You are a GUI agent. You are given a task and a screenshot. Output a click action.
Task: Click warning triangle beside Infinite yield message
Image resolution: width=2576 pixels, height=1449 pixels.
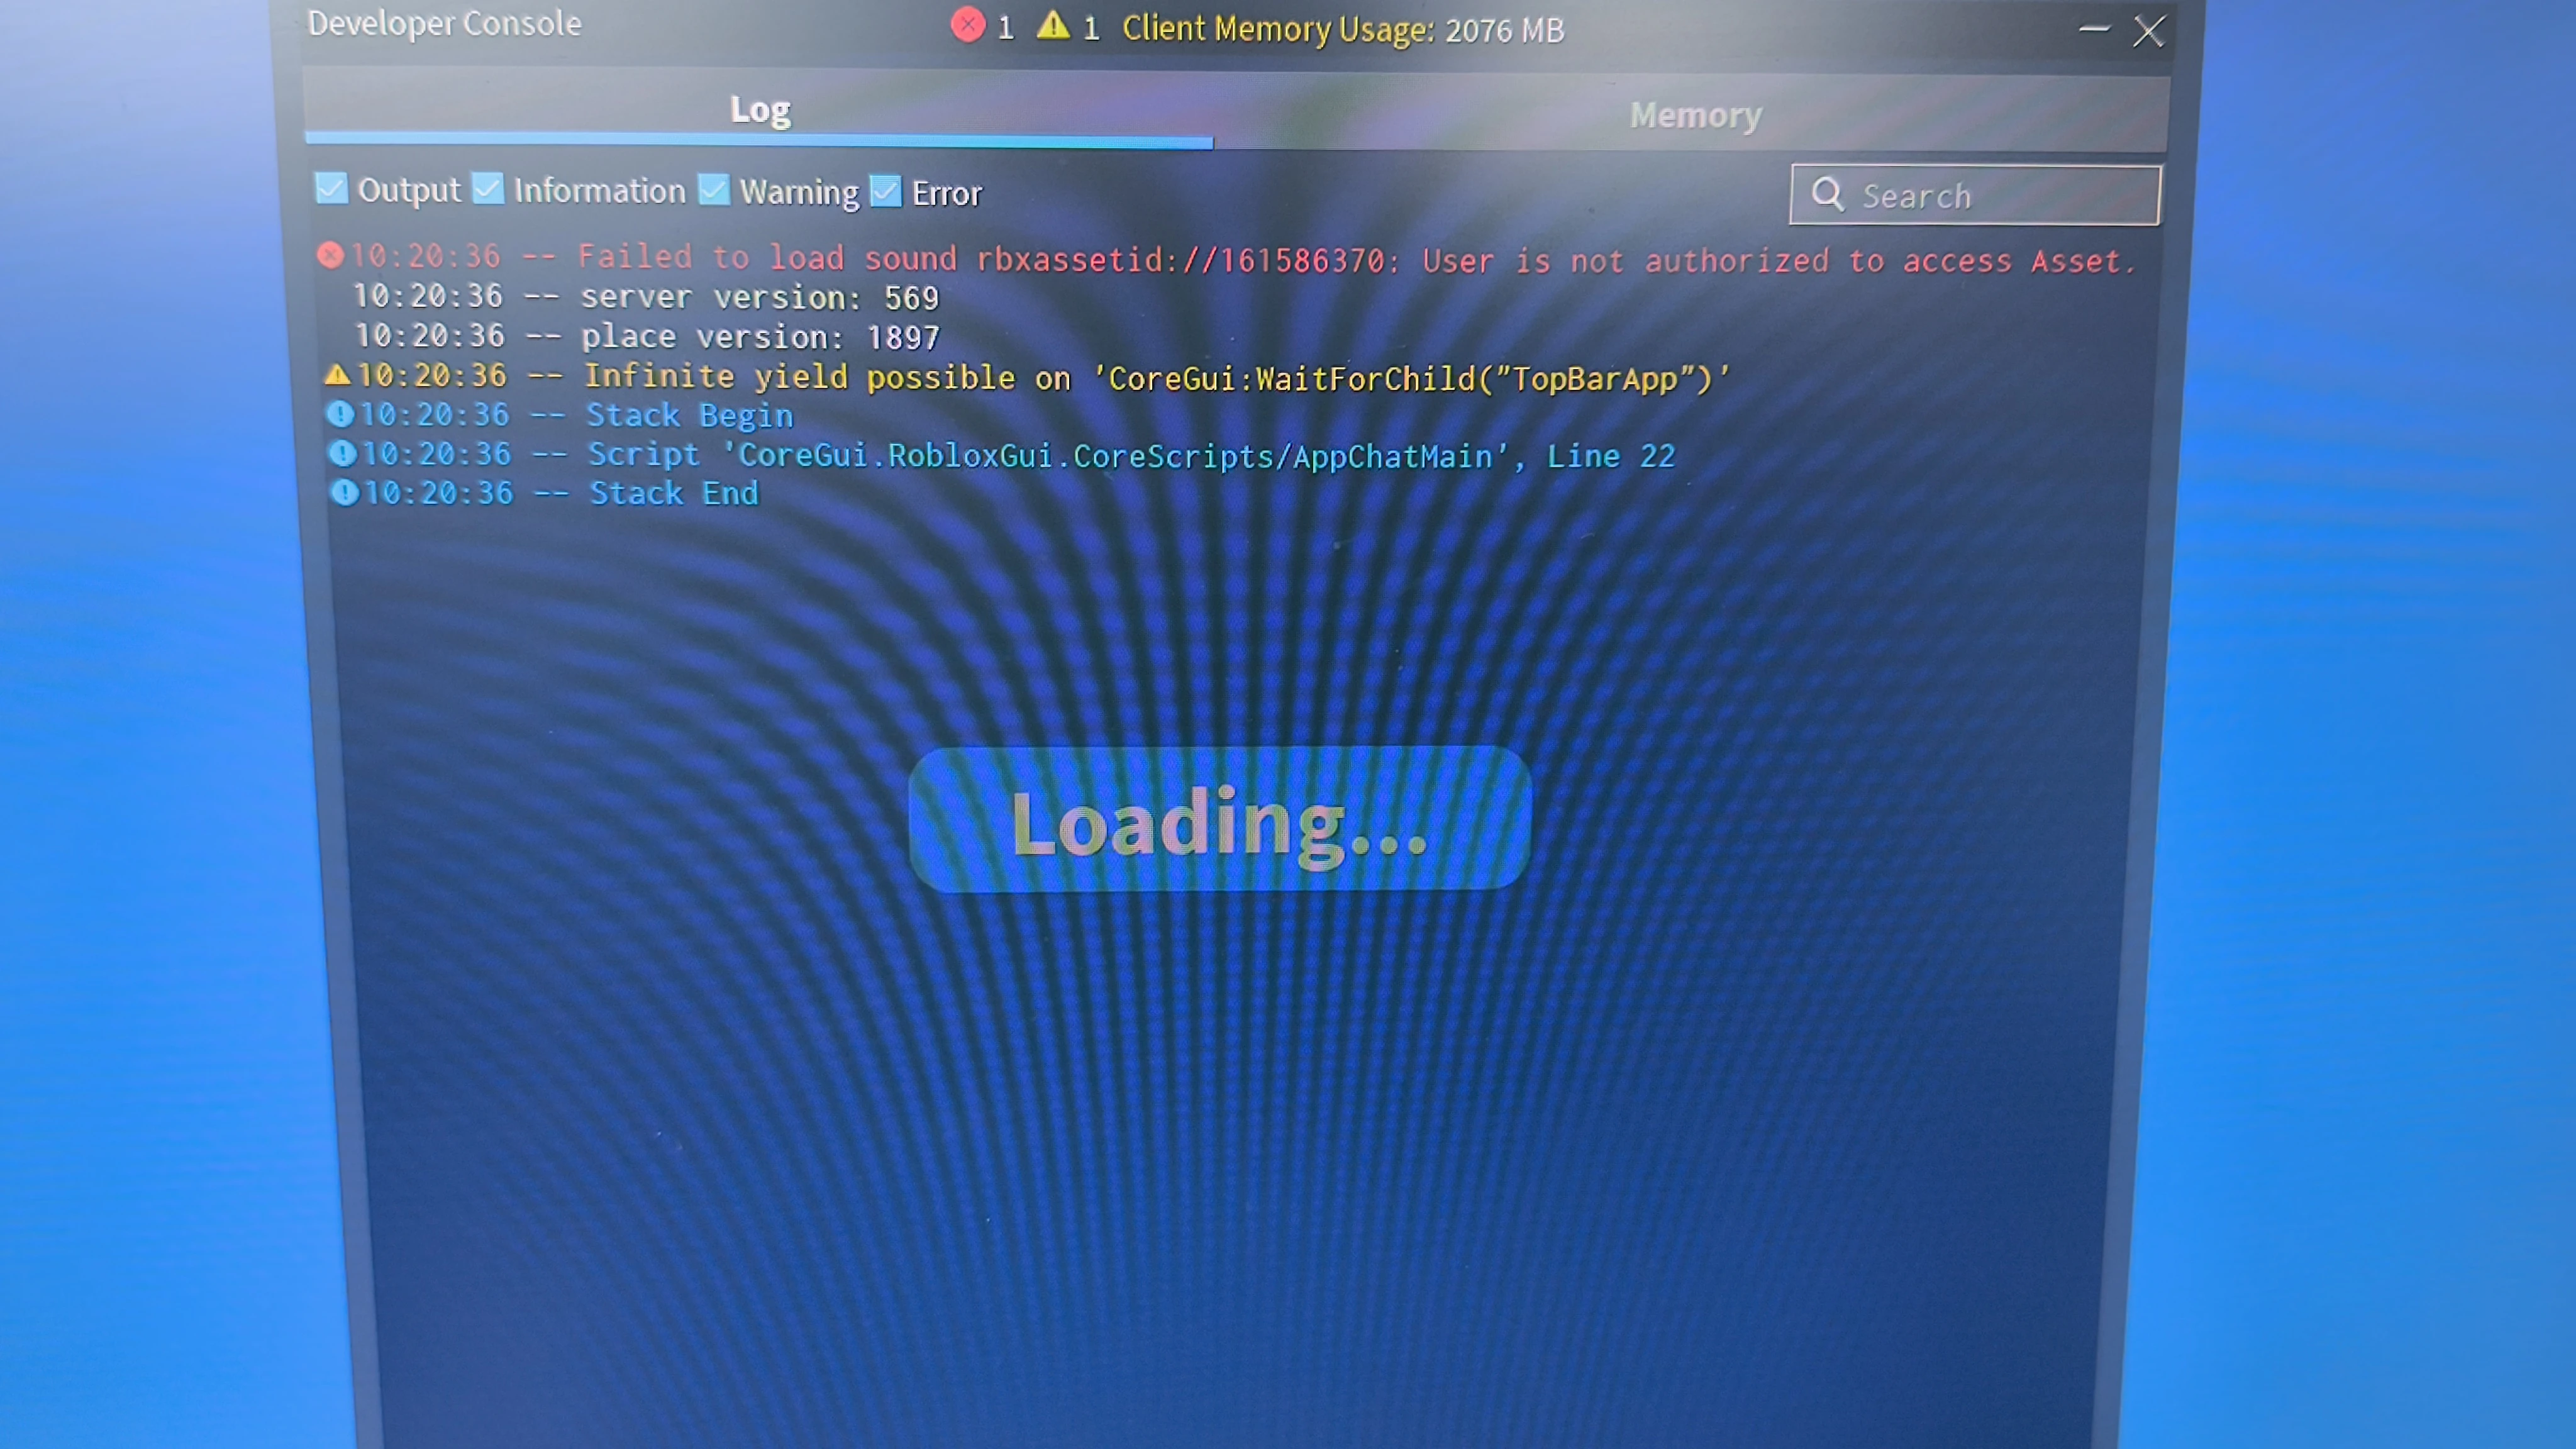337,375
